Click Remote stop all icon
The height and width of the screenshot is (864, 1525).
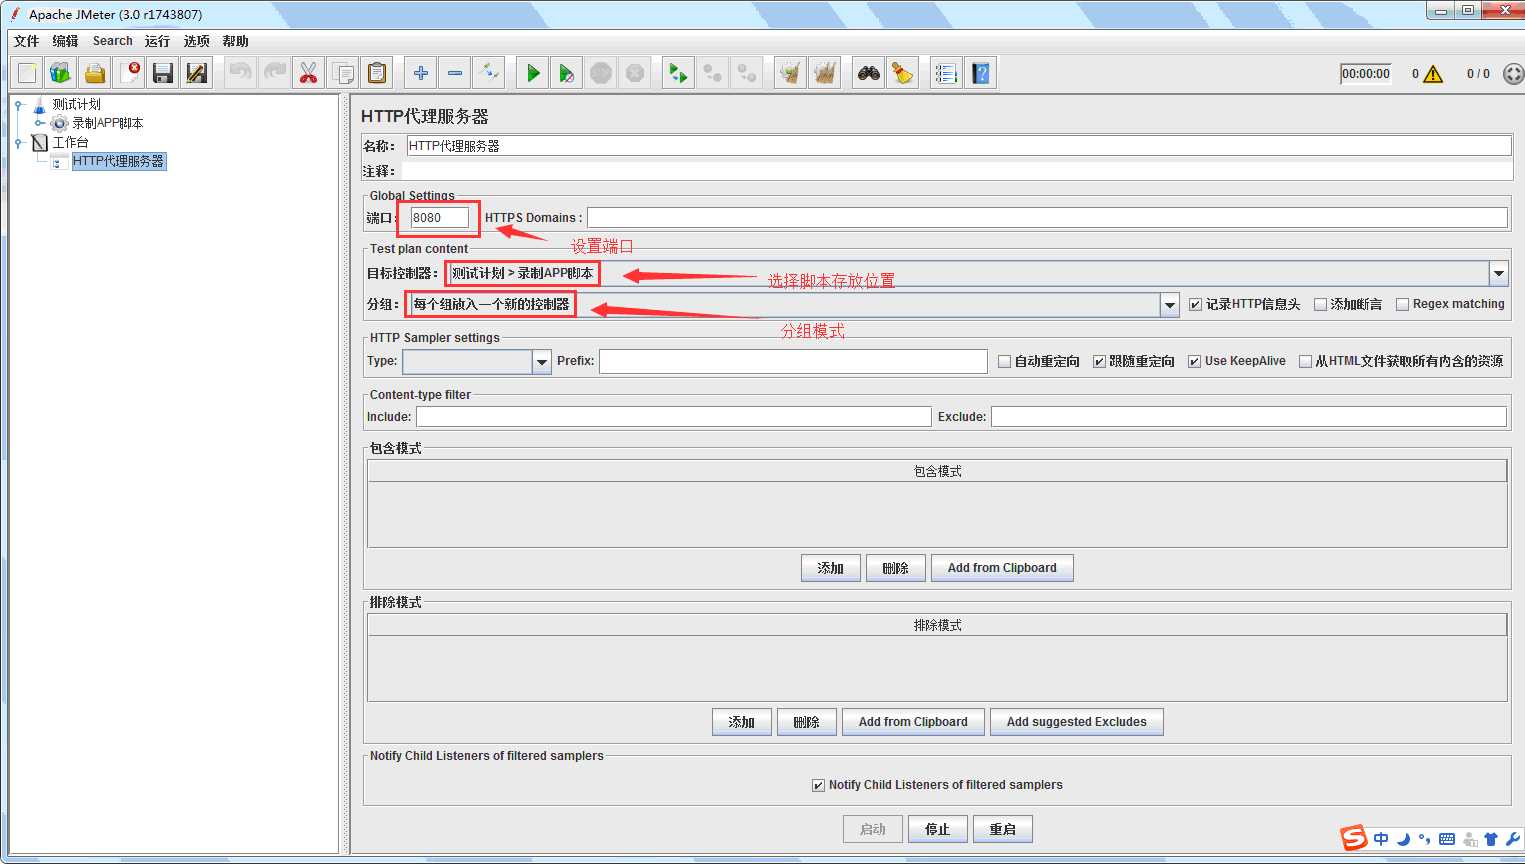click(x=713, y=73)
